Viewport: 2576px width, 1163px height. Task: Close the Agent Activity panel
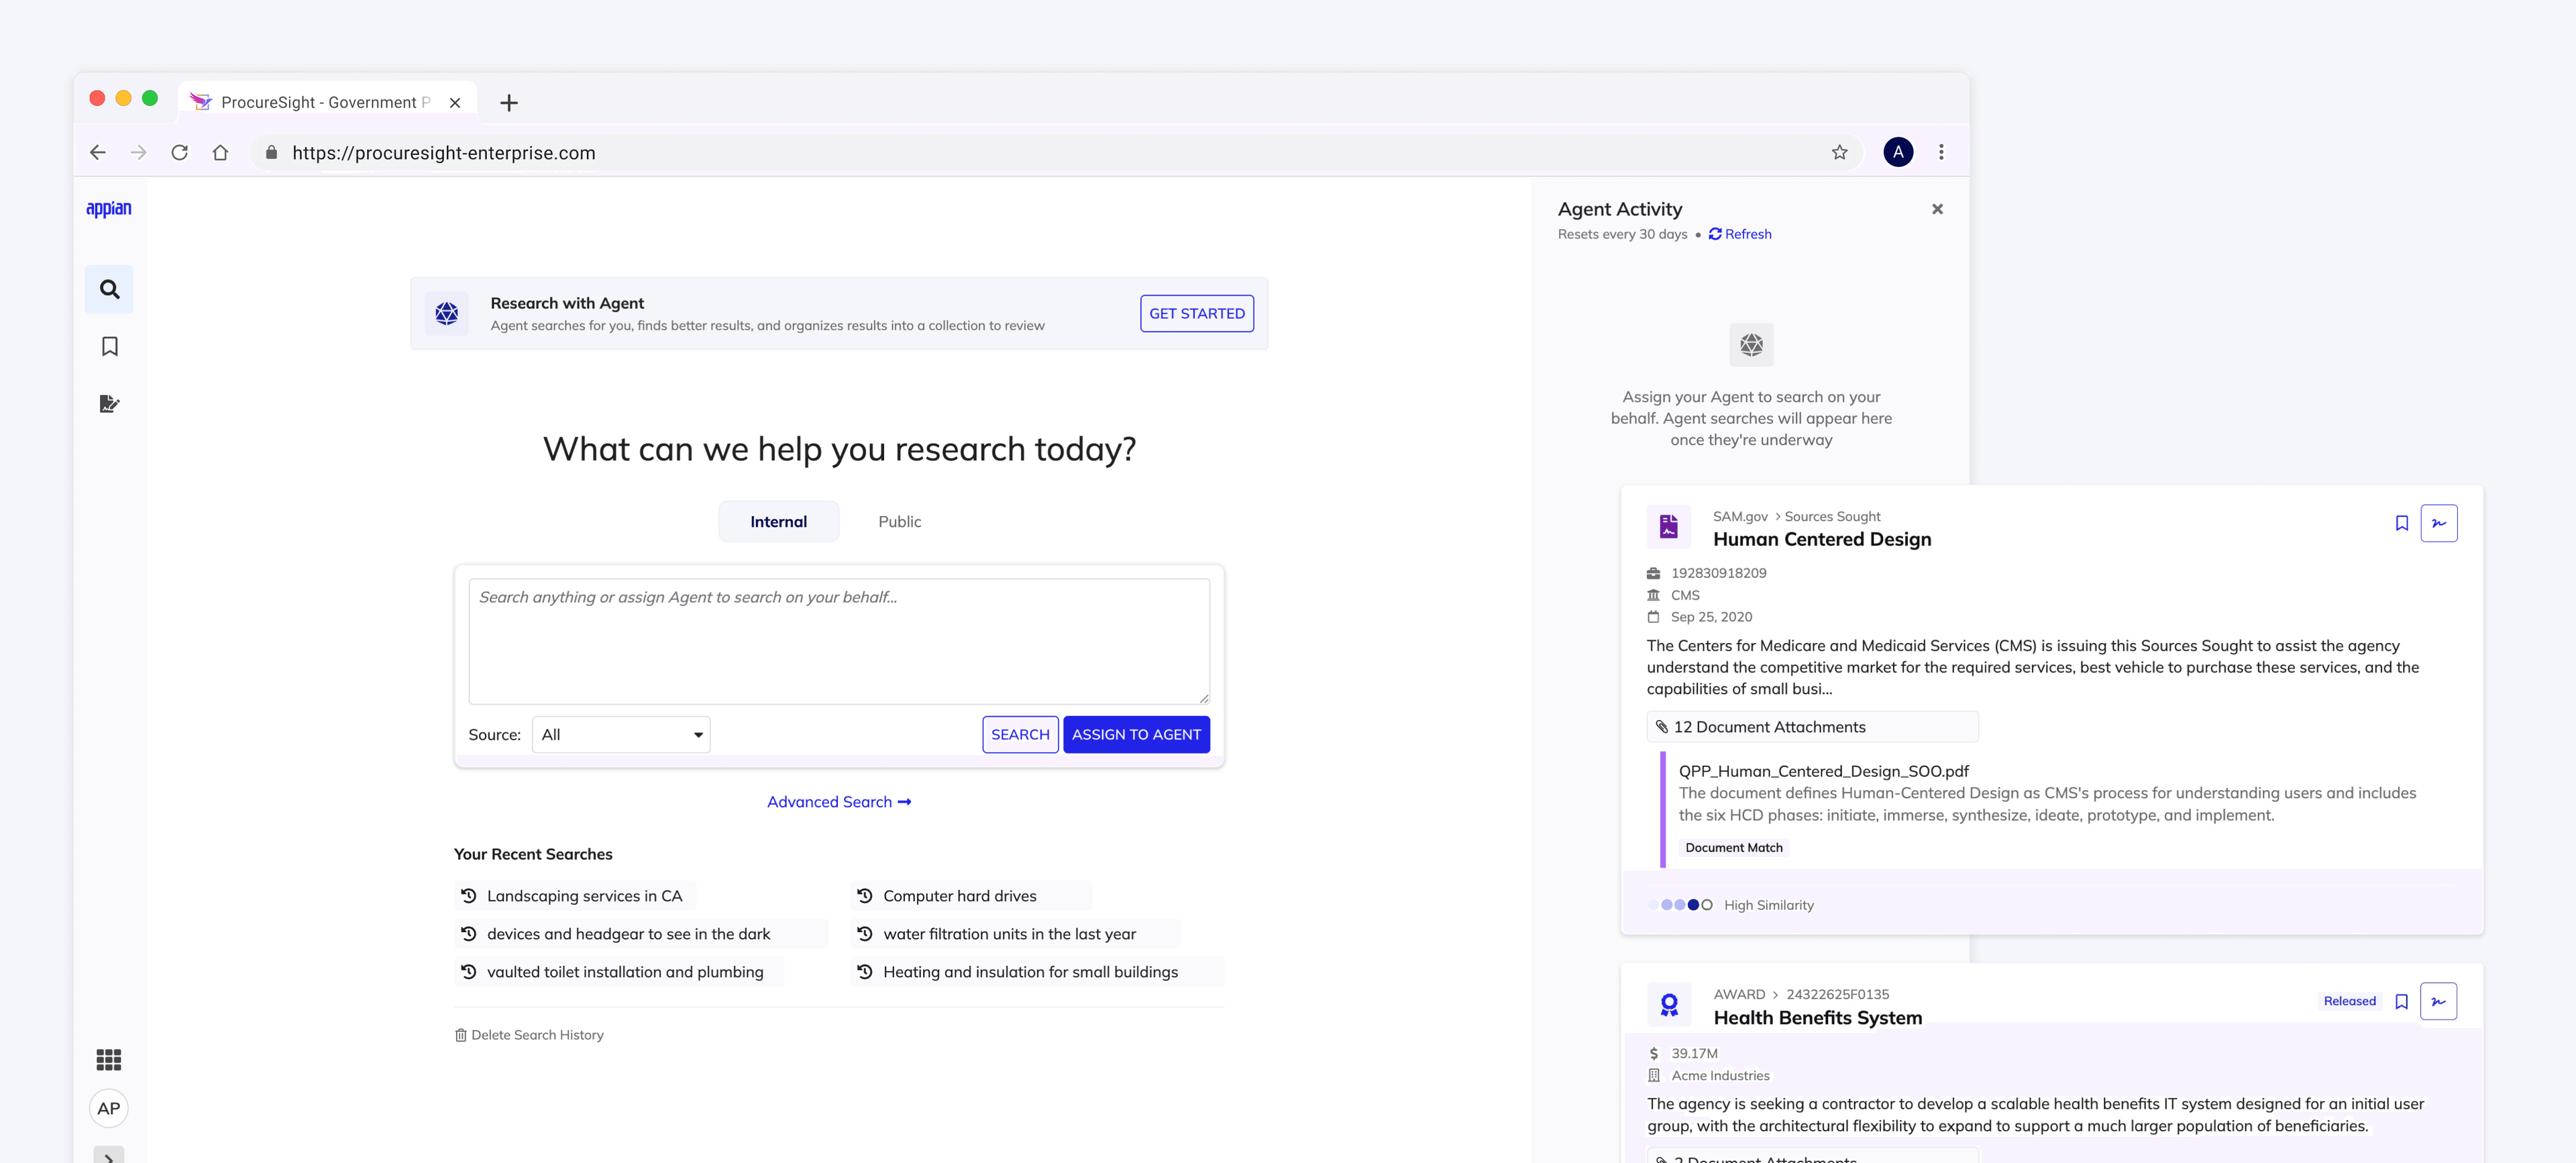tap(1937, 209)
